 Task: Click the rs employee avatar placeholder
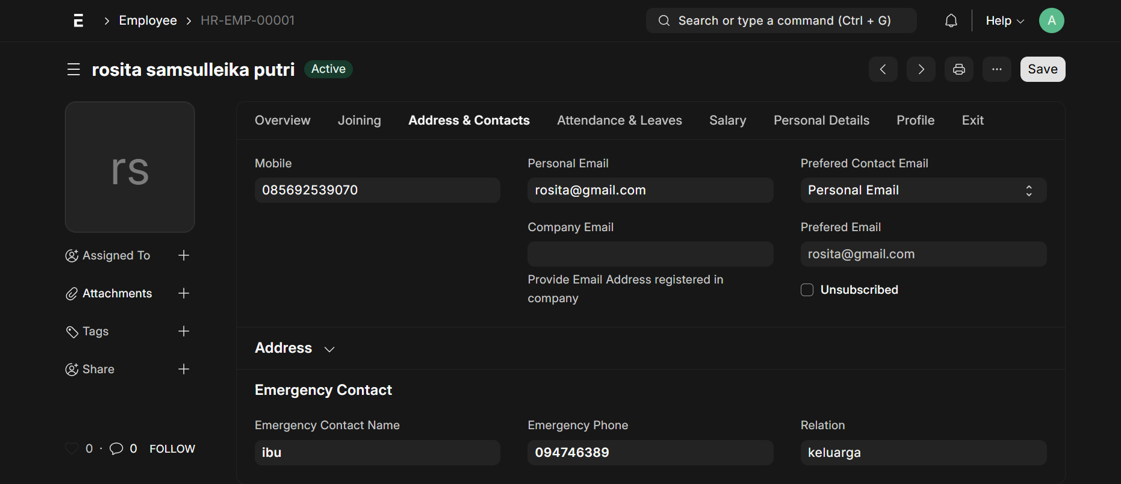[x=130, y=167]
